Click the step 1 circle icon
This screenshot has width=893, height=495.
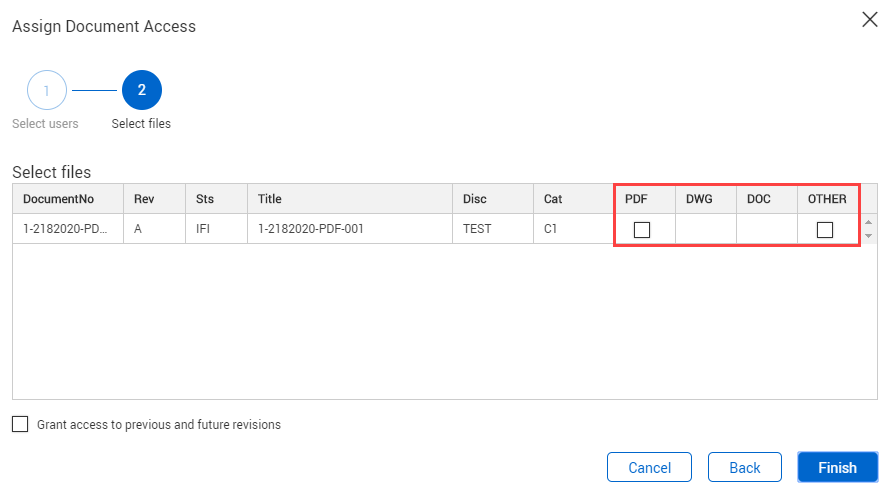46,90
